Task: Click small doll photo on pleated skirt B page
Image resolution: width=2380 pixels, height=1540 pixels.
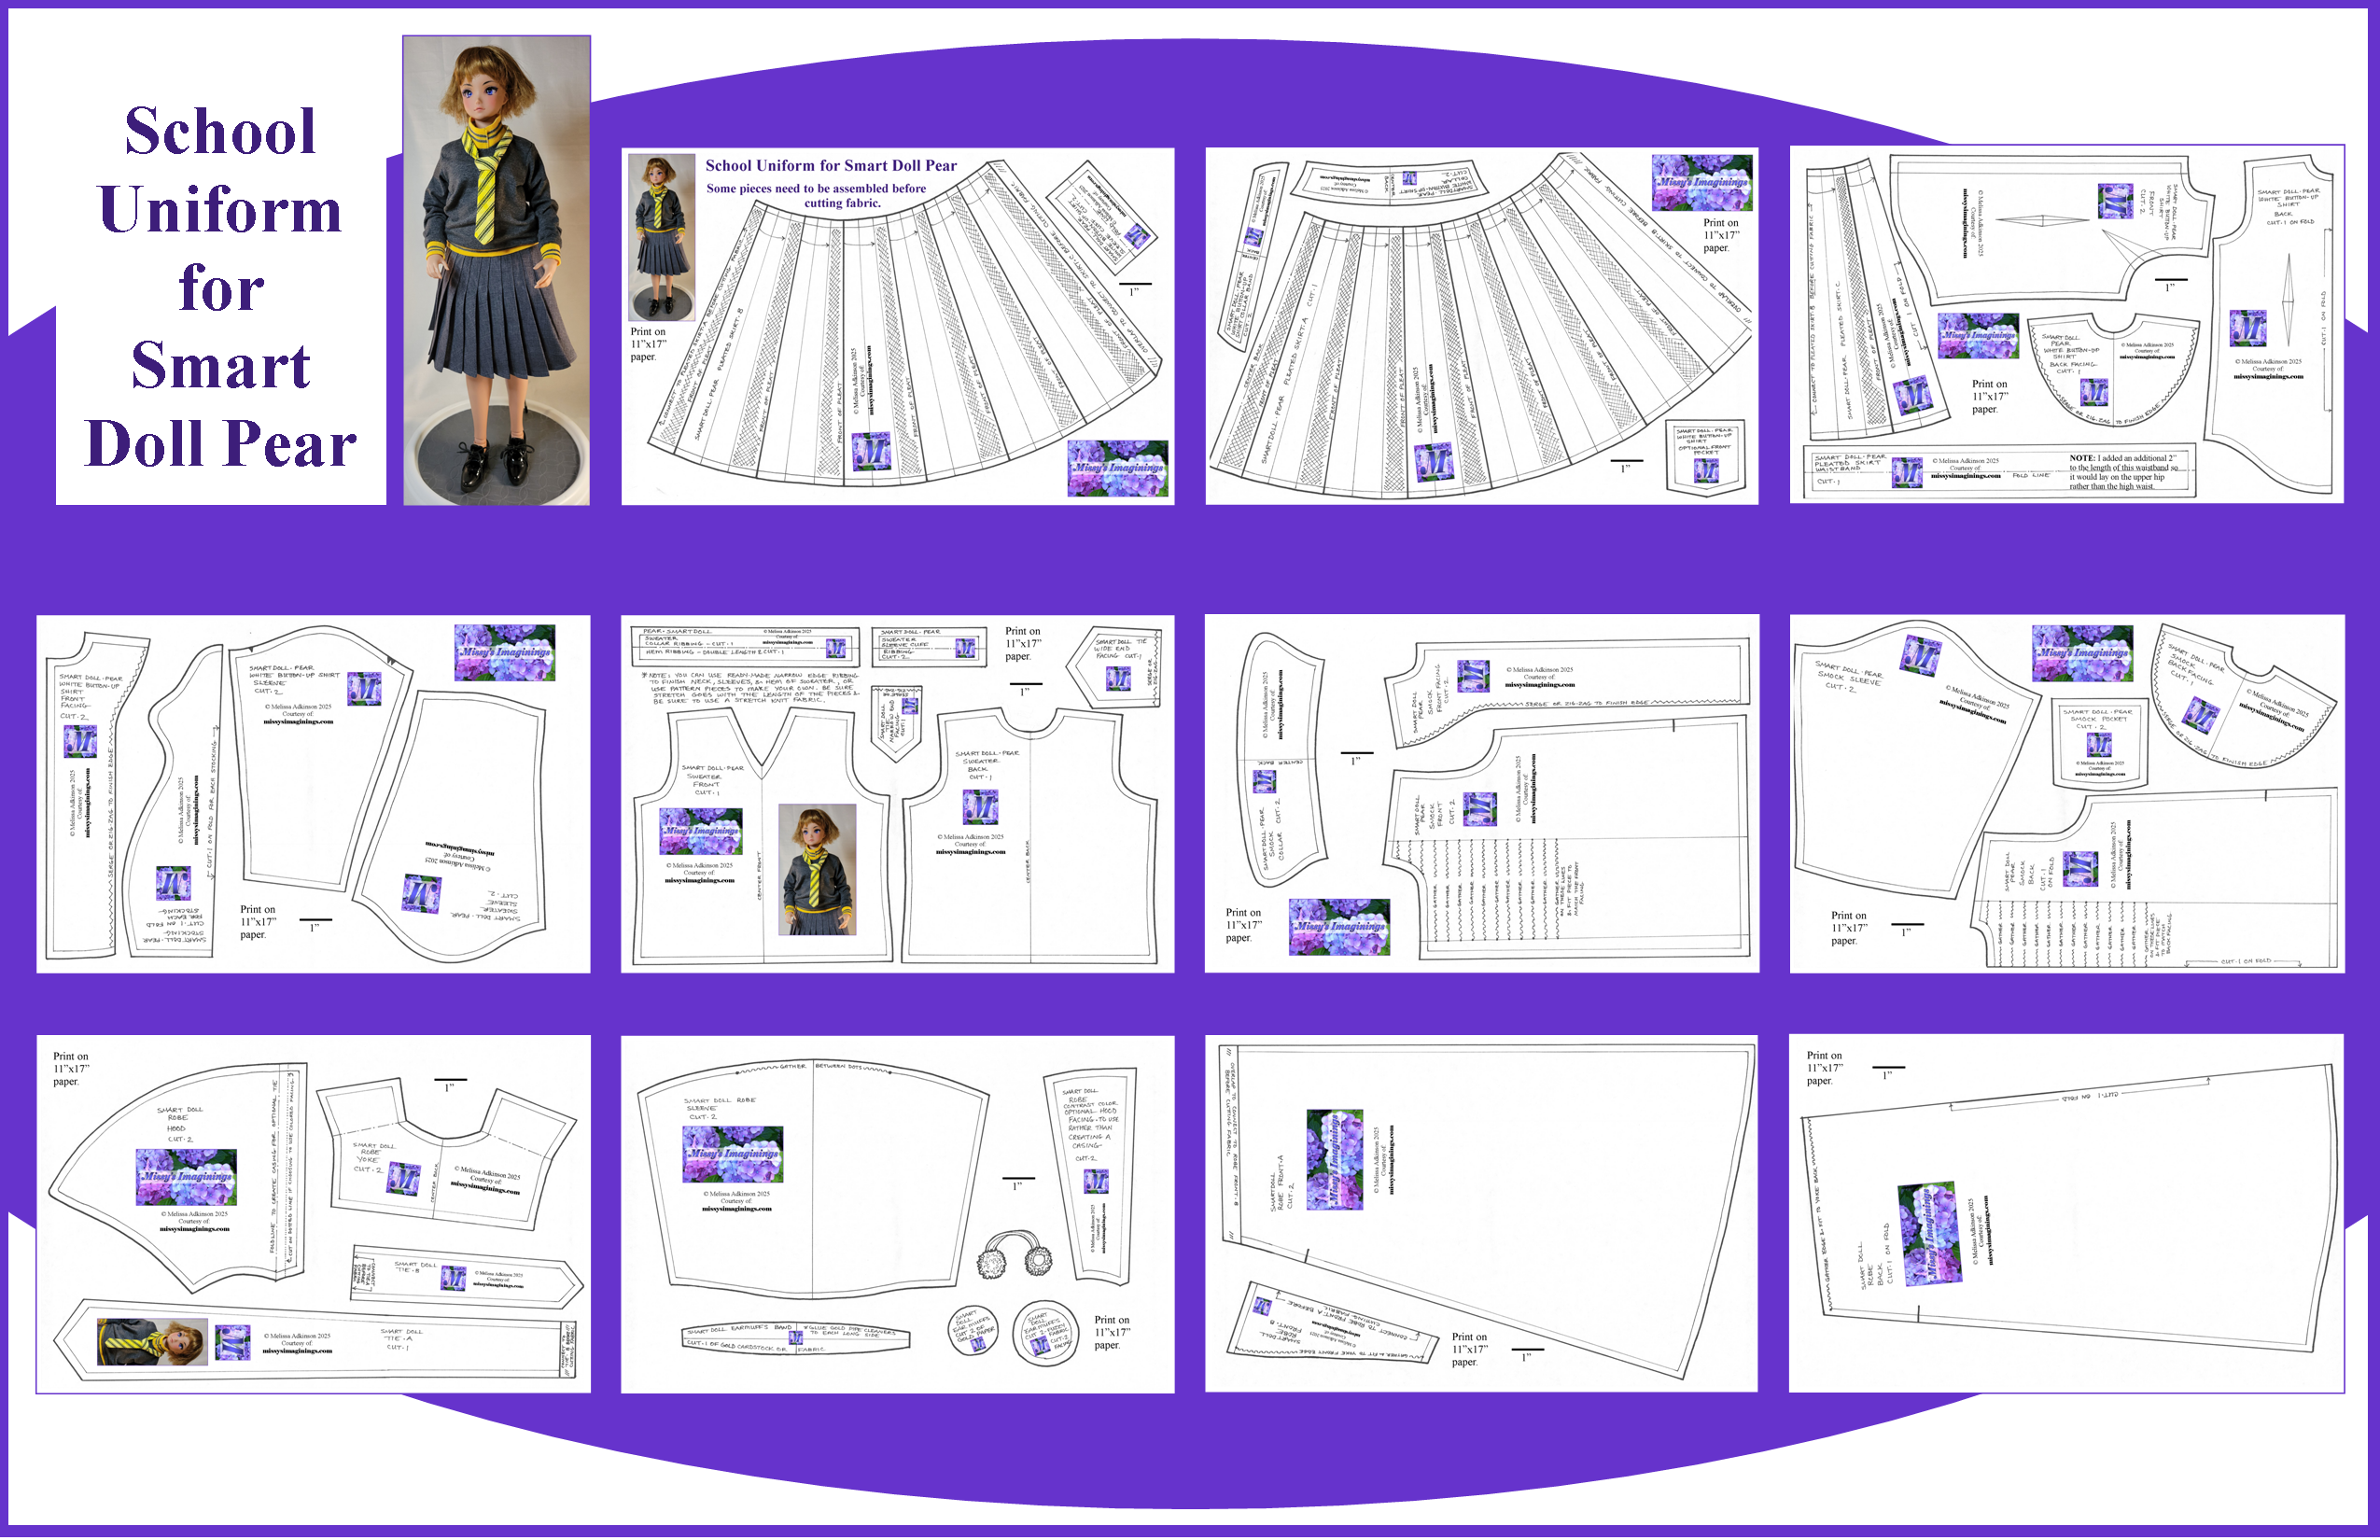Action: (x=661, y=237)
